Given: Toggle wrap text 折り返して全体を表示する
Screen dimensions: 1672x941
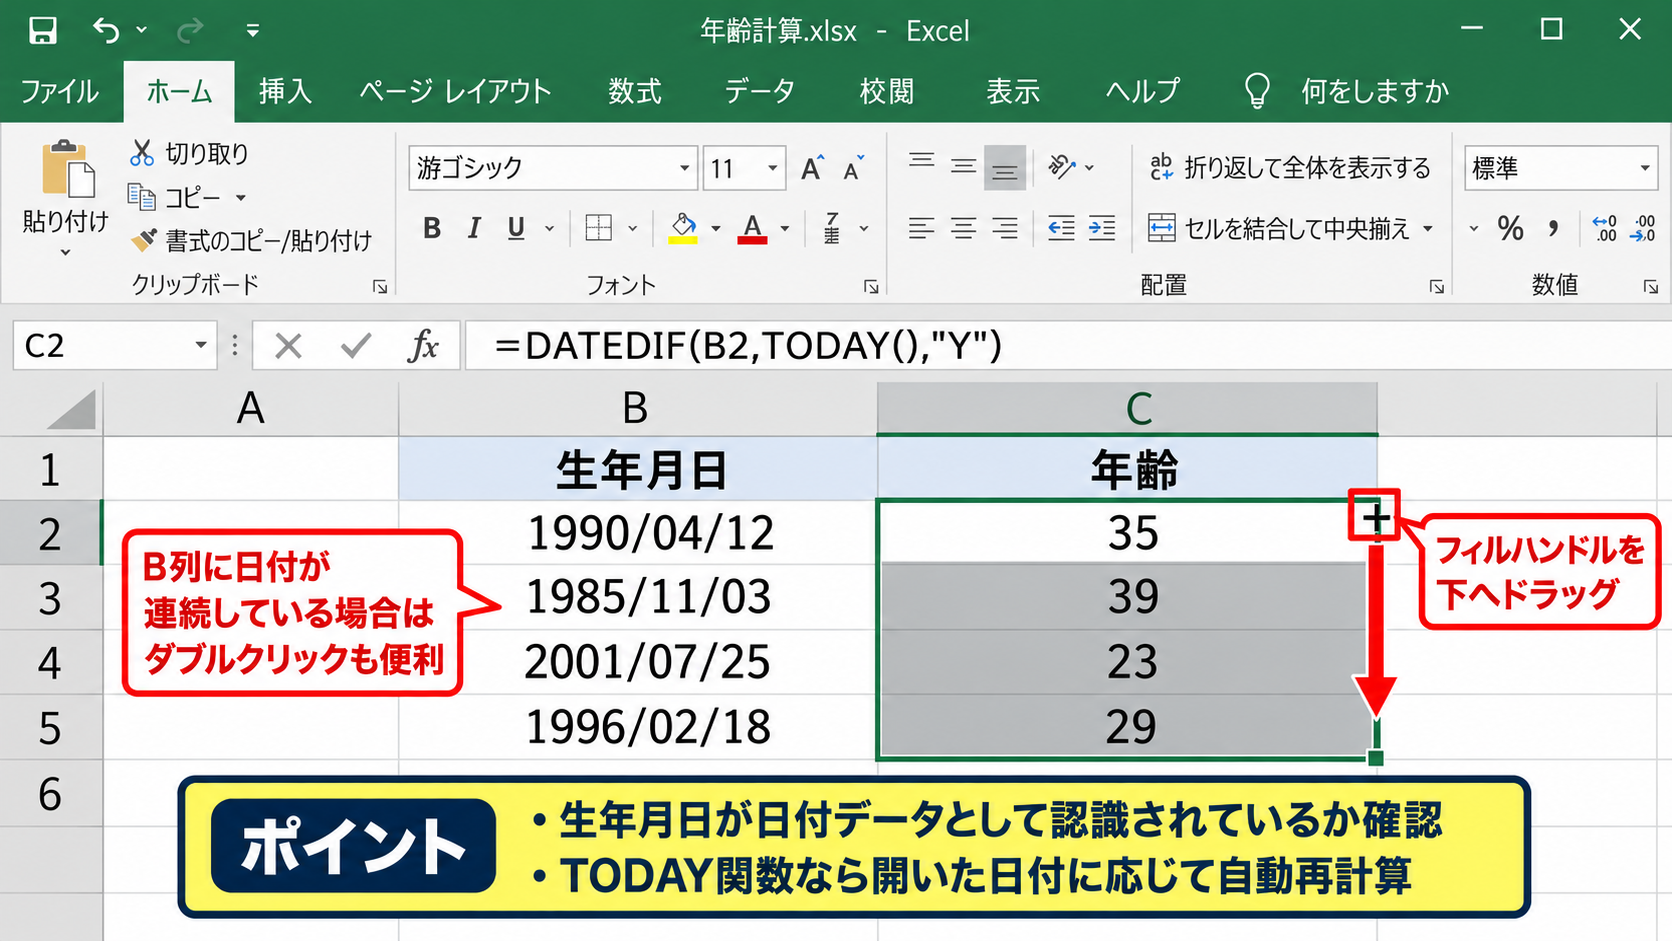Looking at the screenshot, I should (x=1289, y=168).
